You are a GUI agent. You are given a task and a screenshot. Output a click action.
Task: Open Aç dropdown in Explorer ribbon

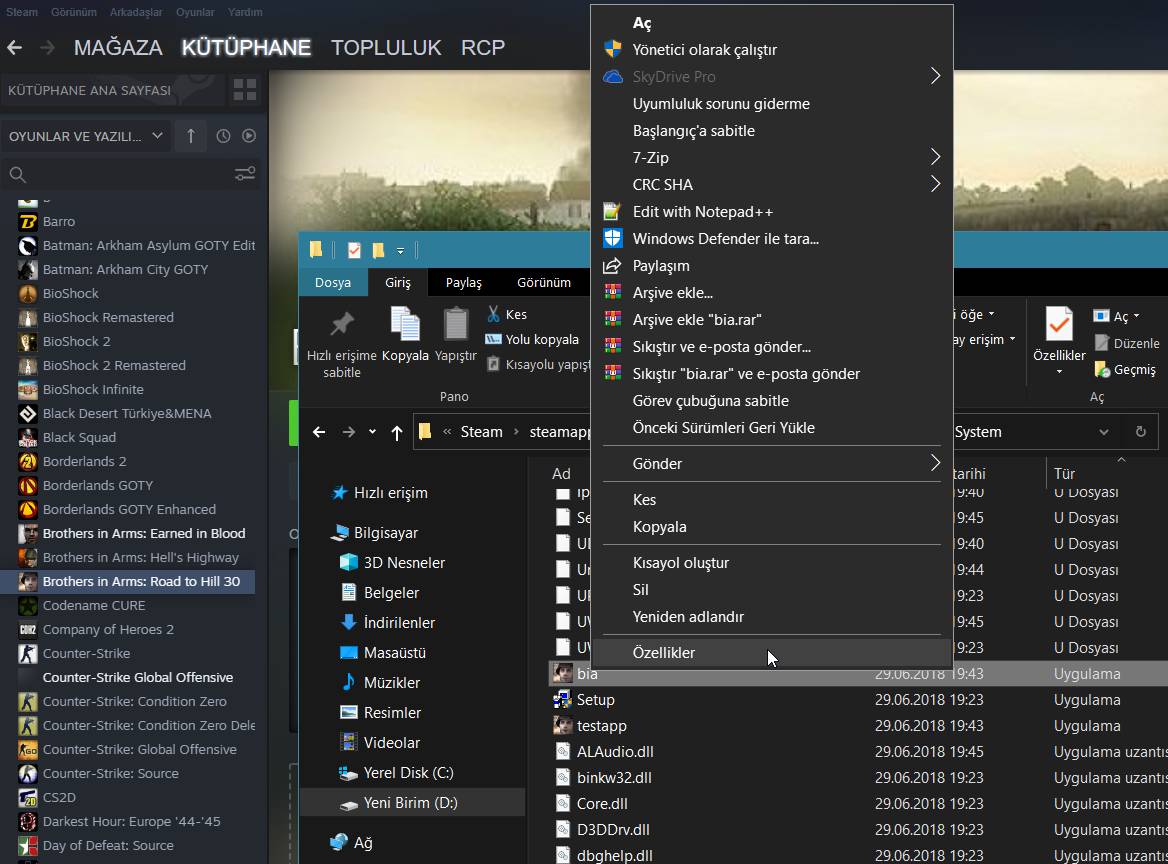point(1136,316)
